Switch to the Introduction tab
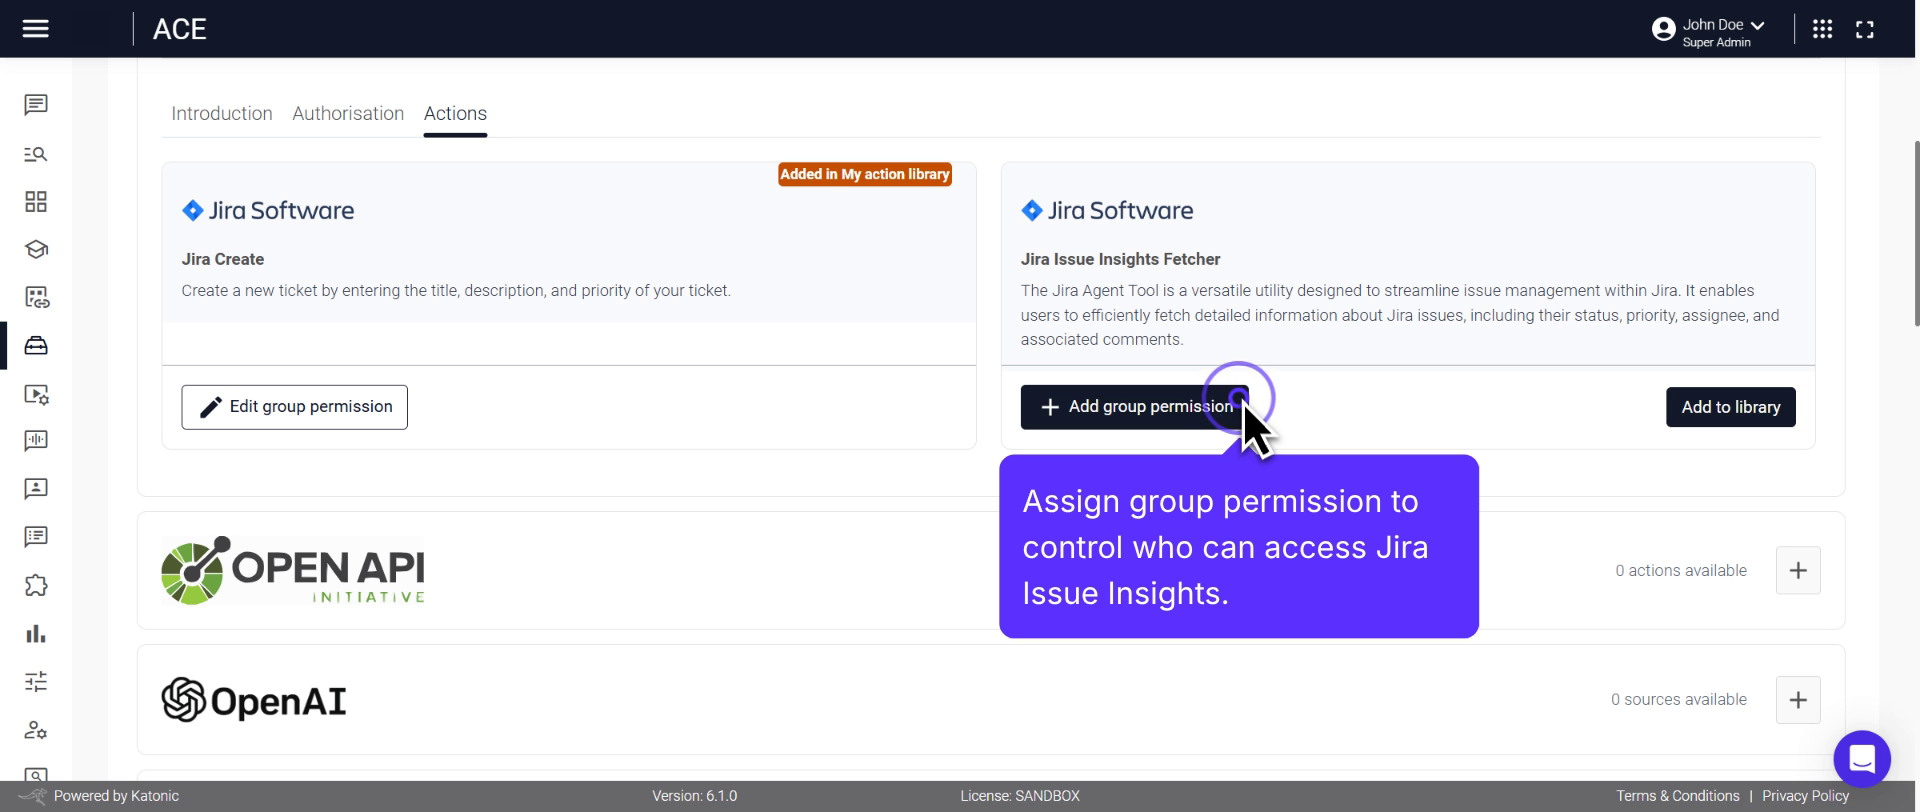The height and width of the screenshot is (812, 1920). [222, 113]
